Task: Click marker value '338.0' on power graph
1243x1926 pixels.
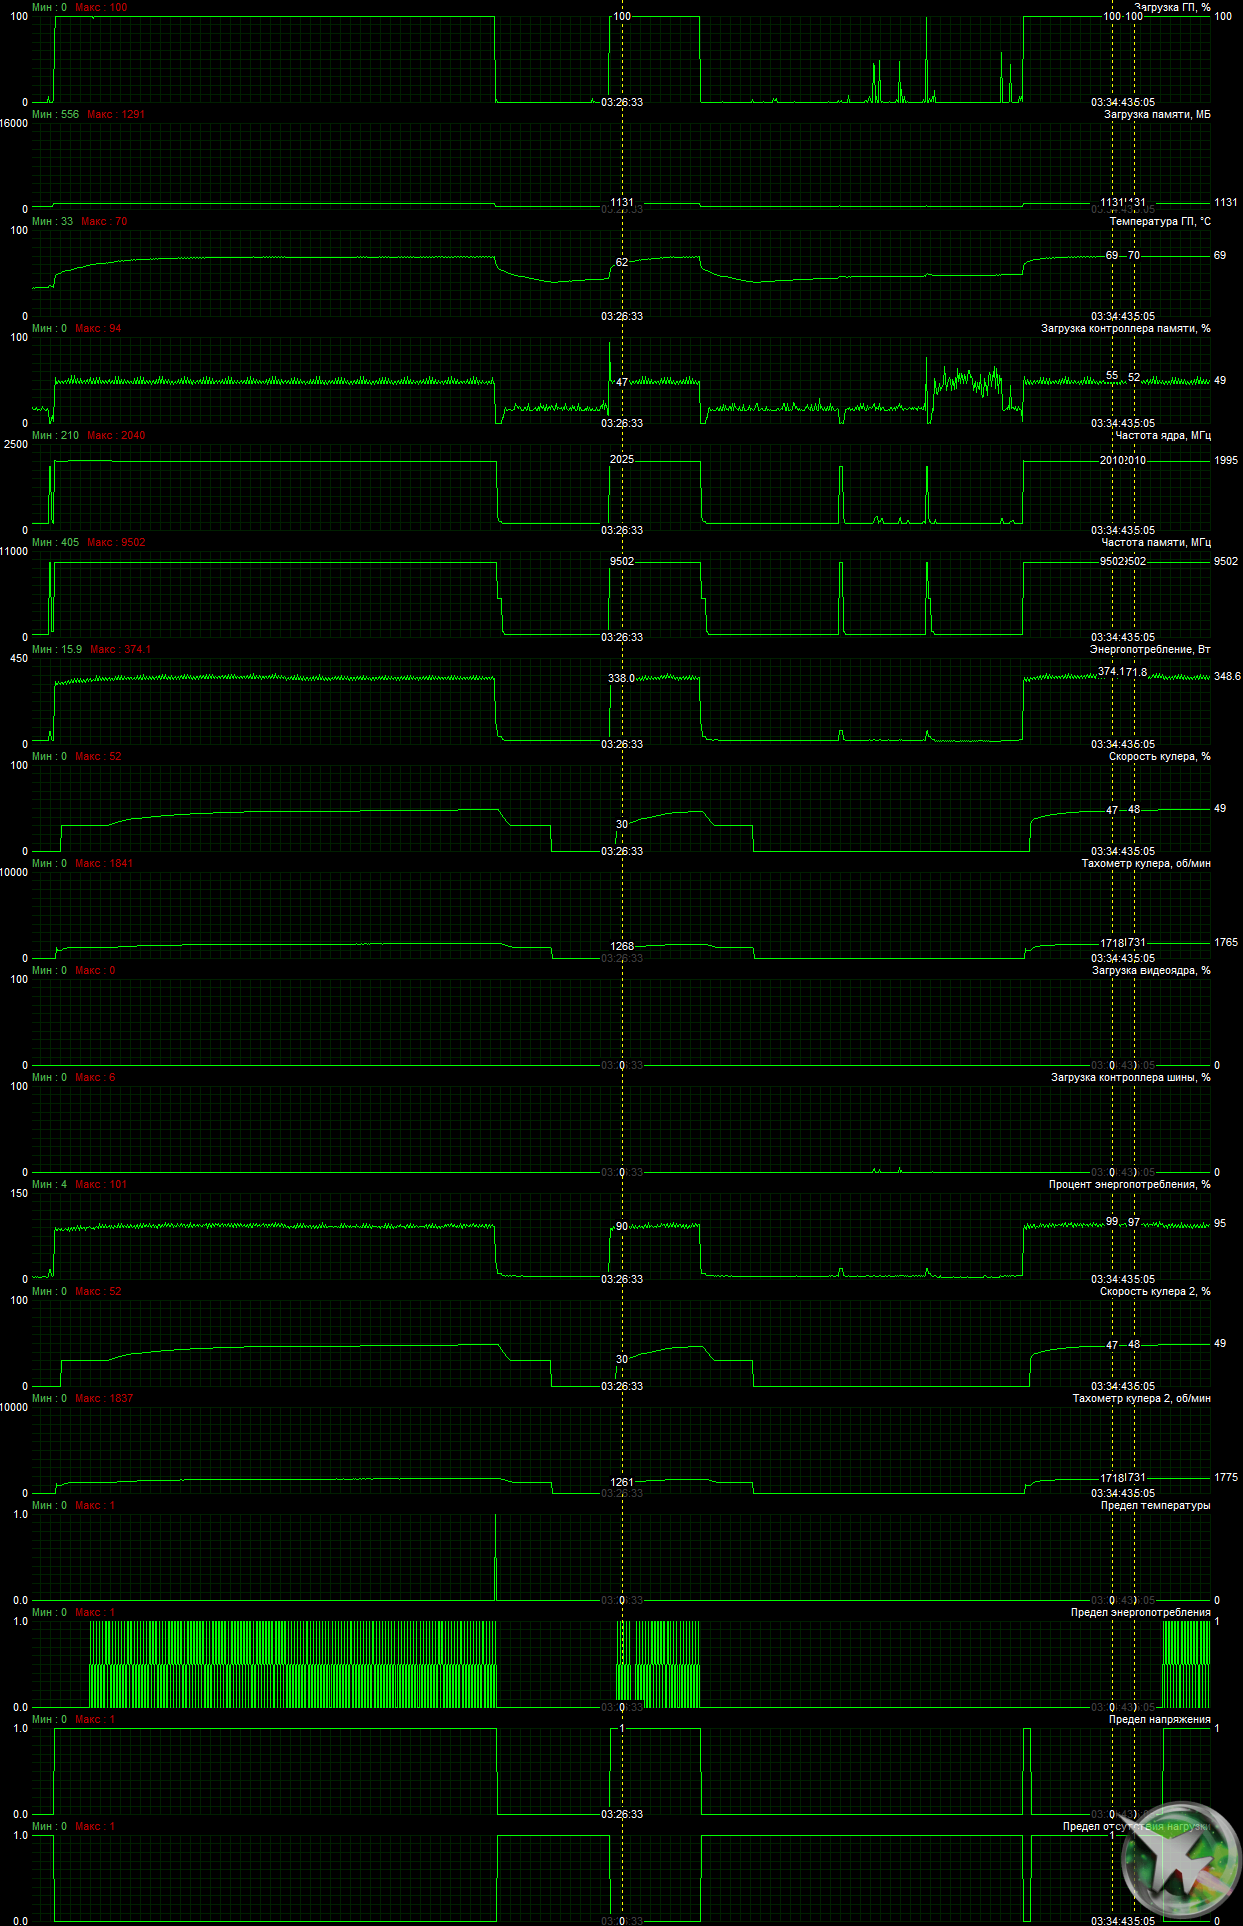Action: (x=621, y=678)
